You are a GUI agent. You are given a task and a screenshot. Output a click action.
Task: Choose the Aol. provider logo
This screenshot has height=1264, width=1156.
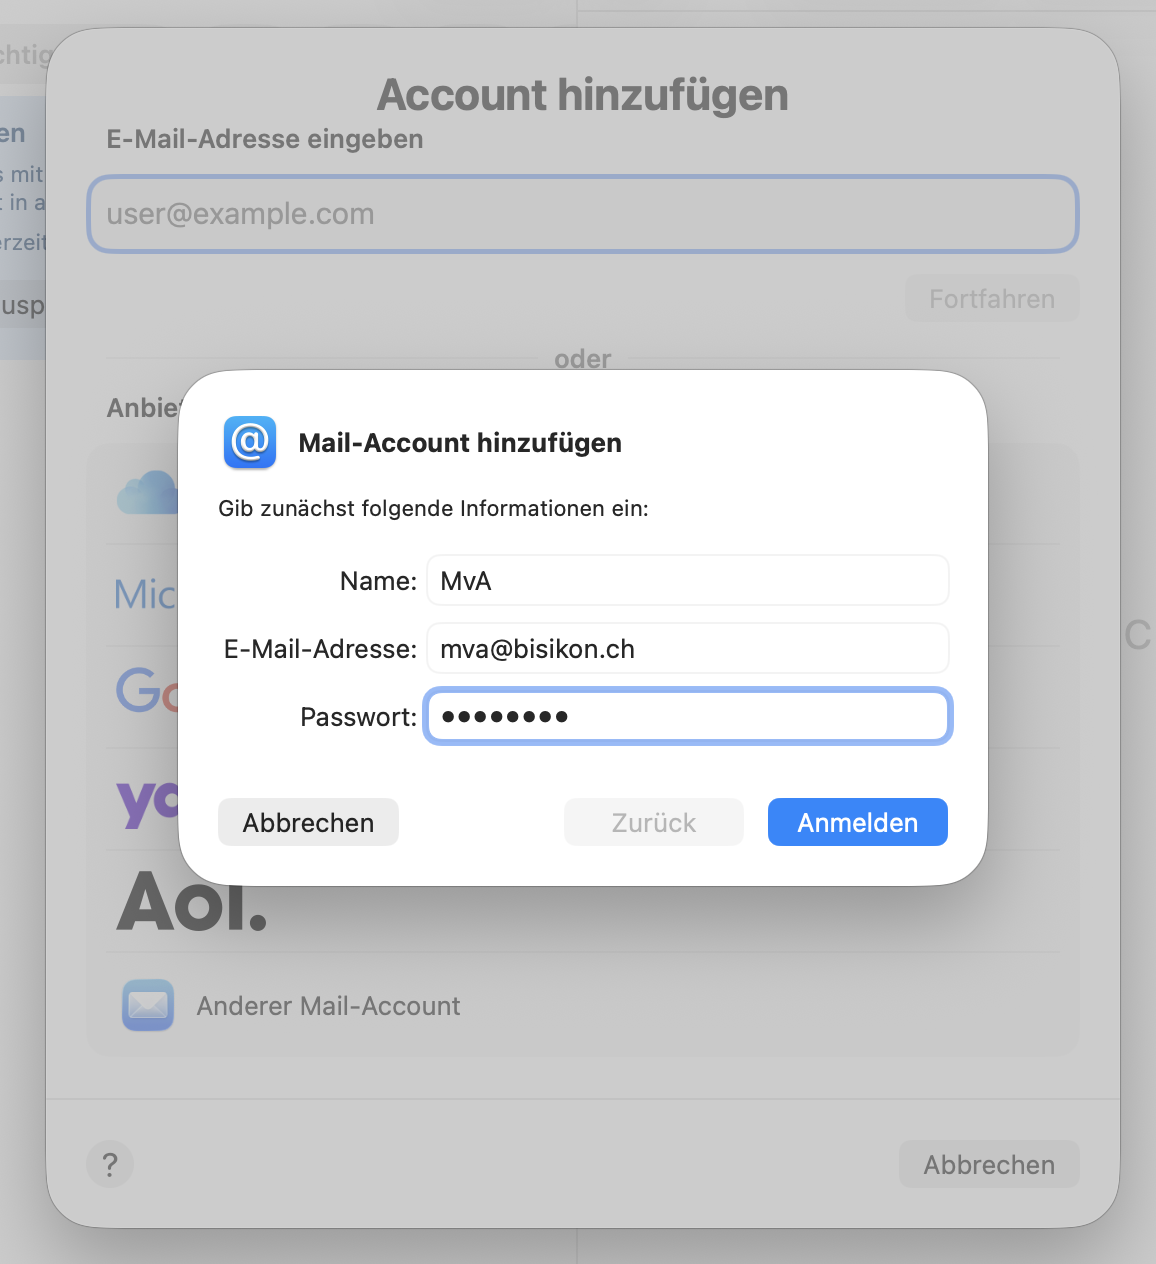(192, 901)
